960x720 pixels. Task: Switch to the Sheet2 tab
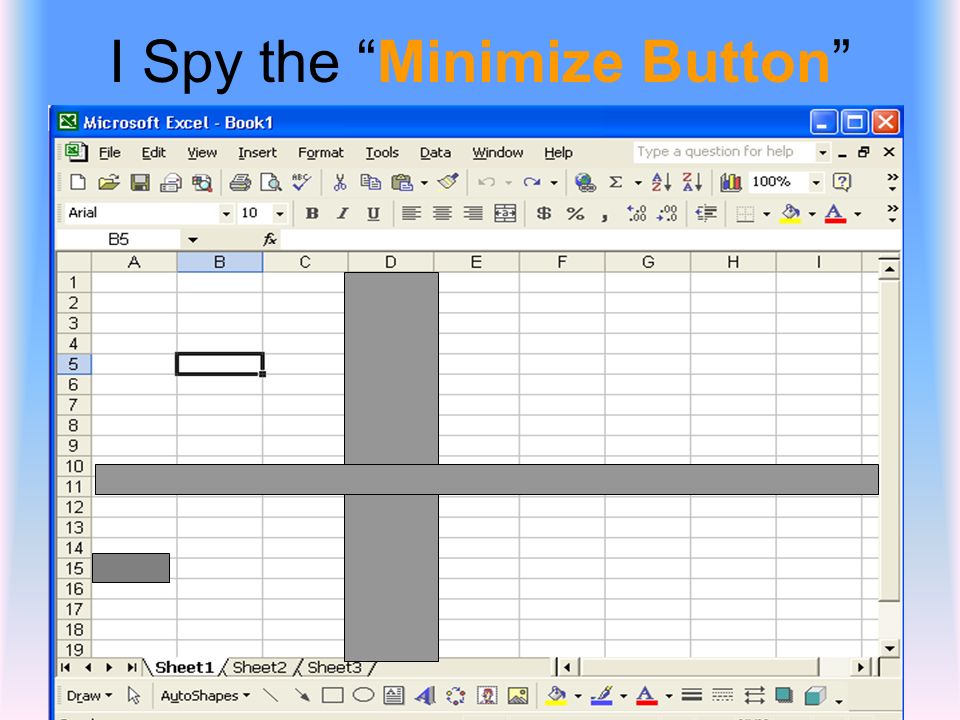click(260, 667)
